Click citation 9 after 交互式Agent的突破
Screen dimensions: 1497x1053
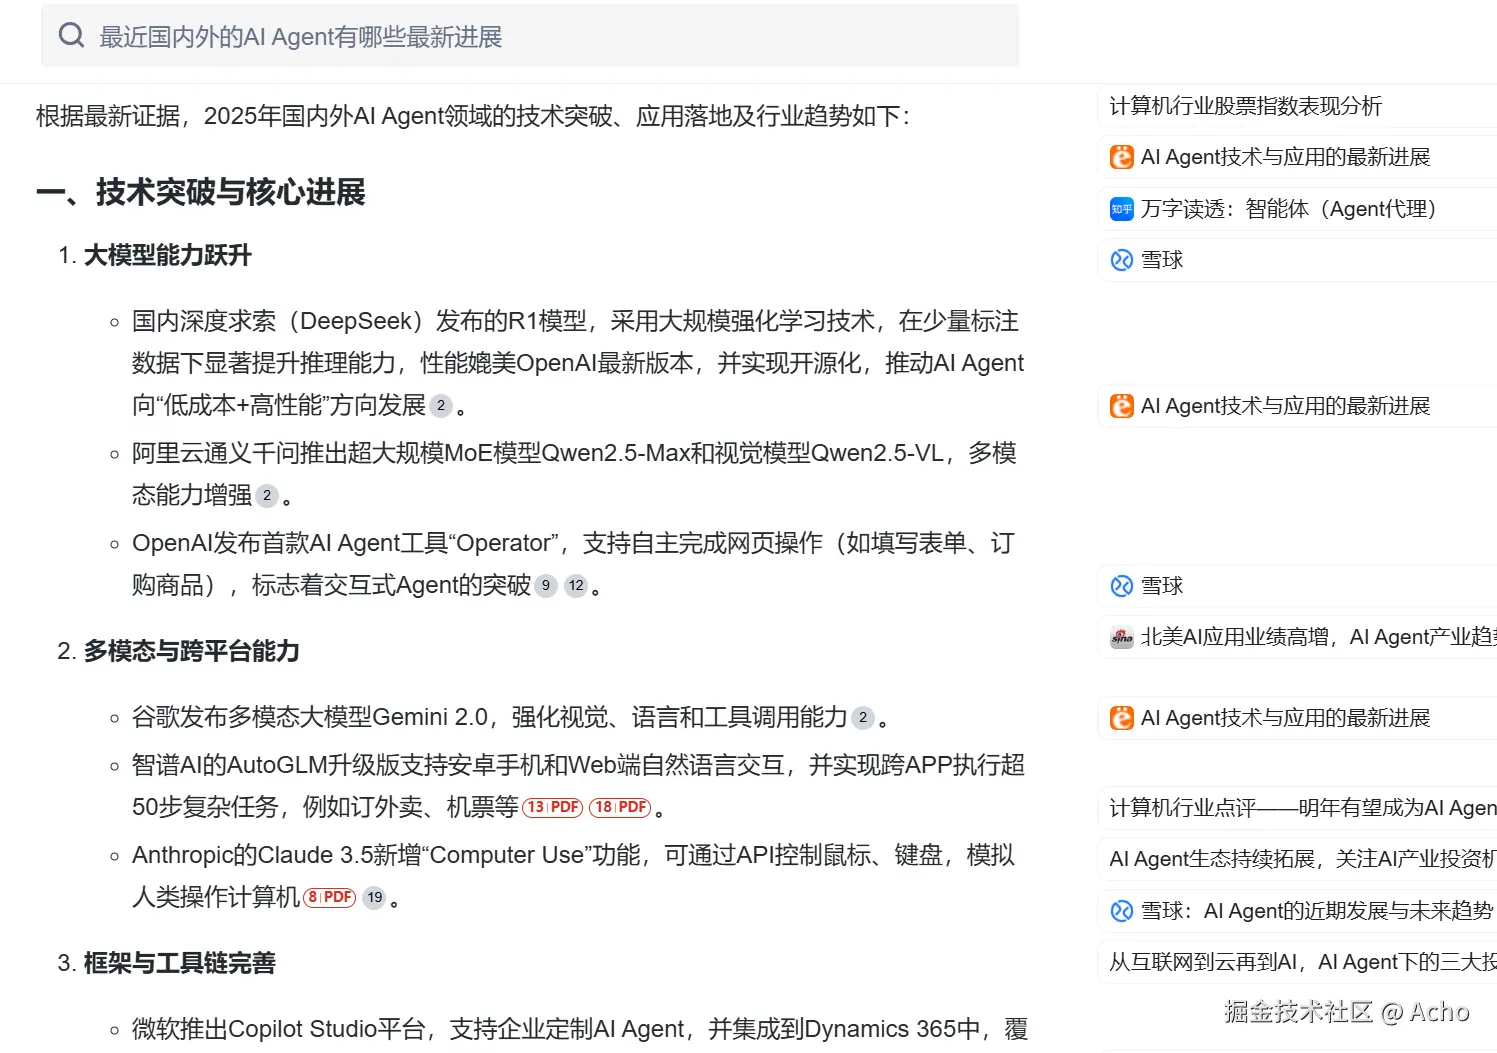tap(546, 586)
